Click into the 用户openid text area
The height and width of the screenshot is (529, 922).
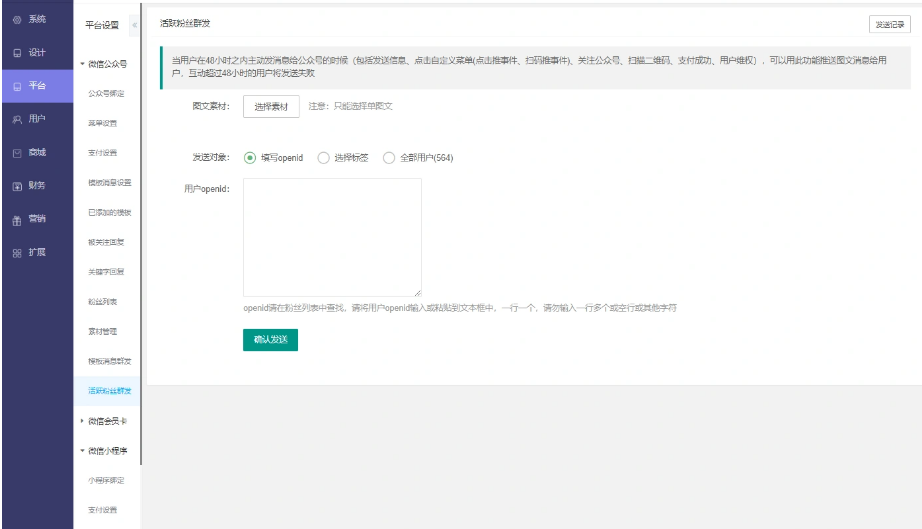(332, 237)
